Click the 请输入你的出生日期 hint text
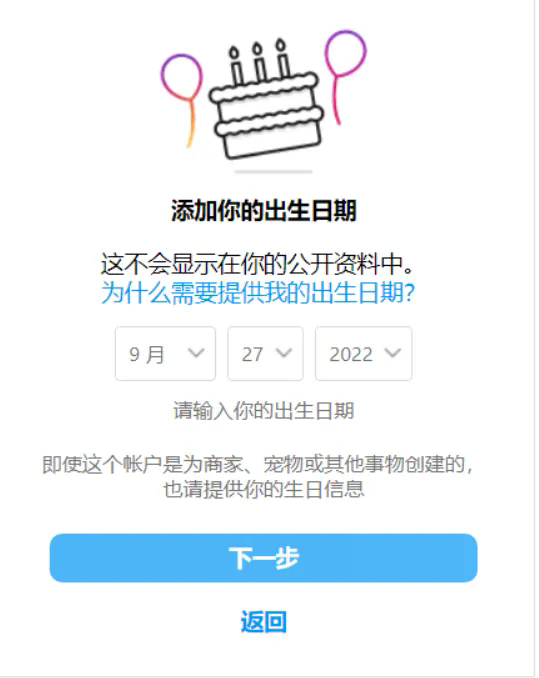Screen dimensions: 539x678 tap(264, 411)
